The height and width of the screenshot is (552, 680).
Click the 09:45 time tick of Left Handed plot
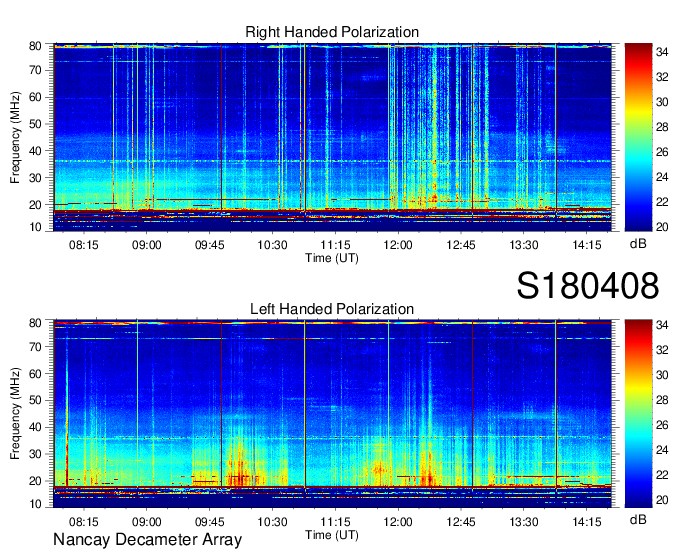pos(209,522)
